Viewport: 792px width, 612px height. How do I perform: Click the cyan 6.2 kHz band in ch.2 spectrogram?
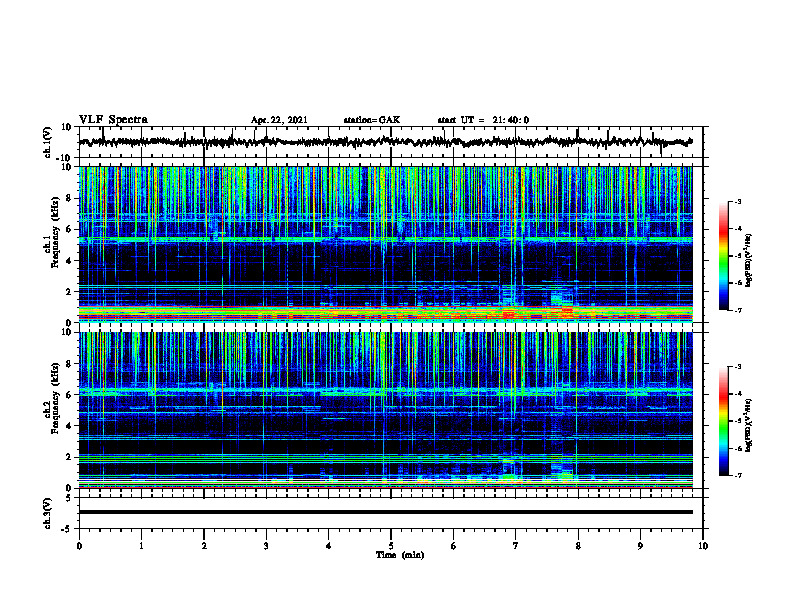[385, 390]
